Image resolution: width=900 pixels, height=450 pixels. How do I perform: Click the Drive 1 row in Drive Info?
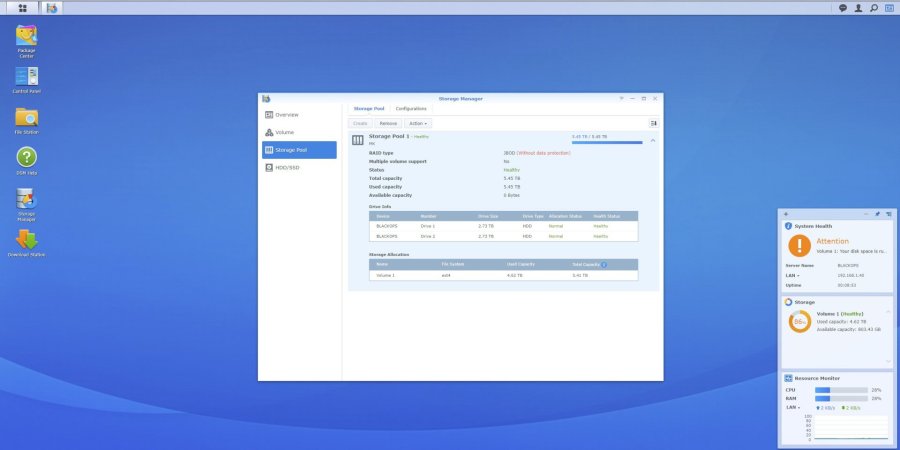tap(503, 226)
